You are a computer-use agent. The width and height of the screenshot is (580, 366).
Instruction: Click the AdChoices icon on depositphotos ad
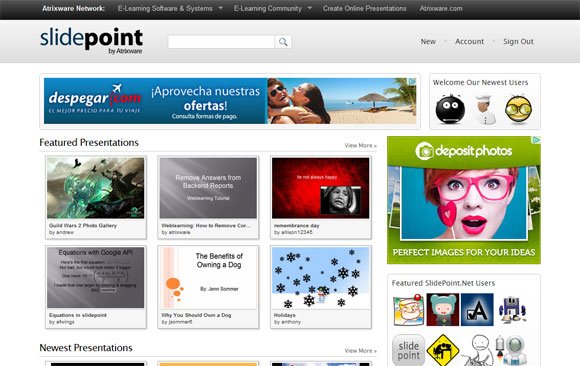tap(536, 140)
